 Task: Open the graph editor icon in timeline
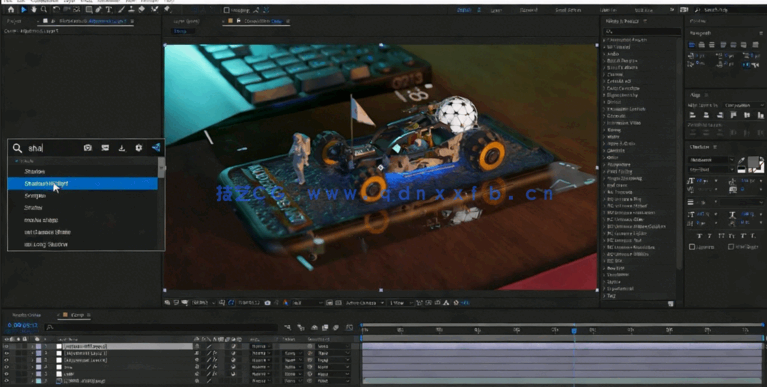click(x=349, y=327)
